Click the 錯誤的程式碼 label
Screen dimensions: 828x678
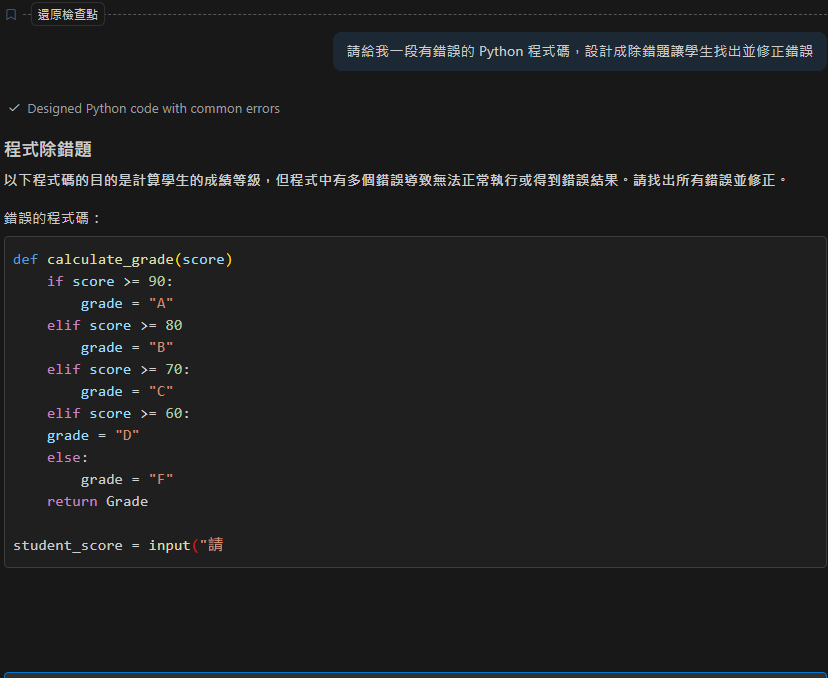click(x=52, y=217)
